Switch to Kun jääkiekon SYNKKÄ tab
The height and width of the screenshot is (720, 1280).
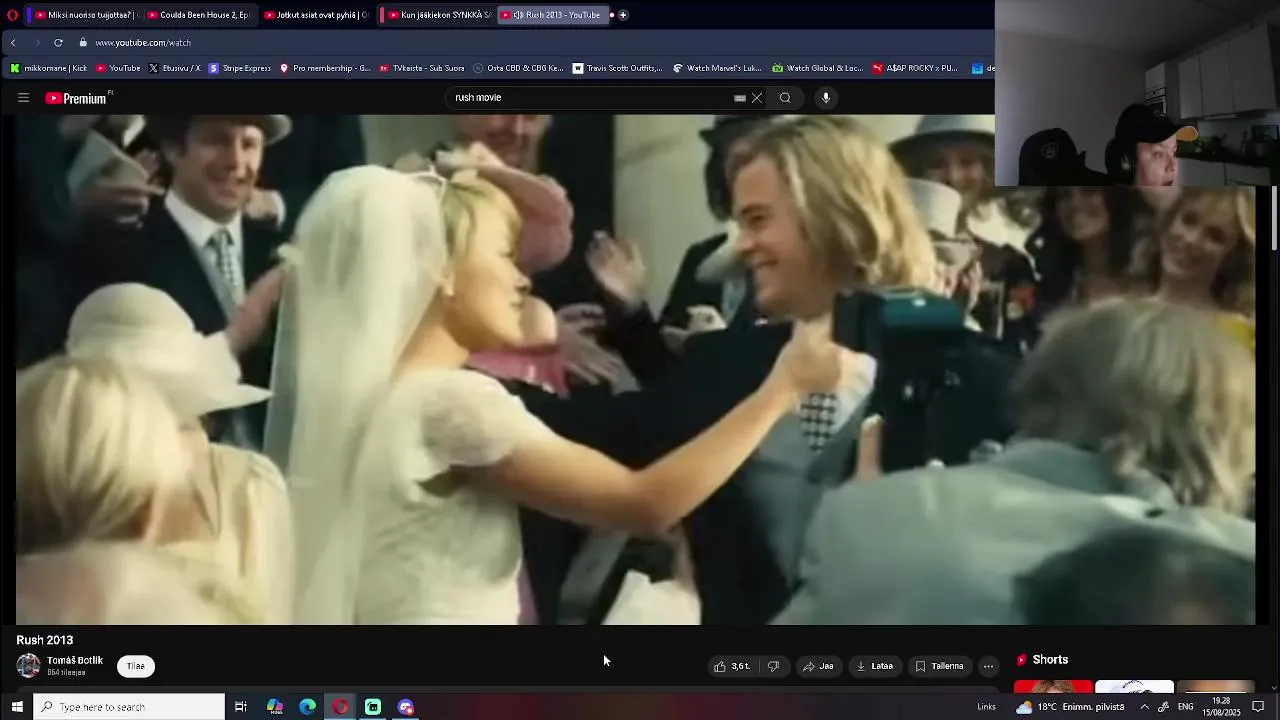coord(439,15)
